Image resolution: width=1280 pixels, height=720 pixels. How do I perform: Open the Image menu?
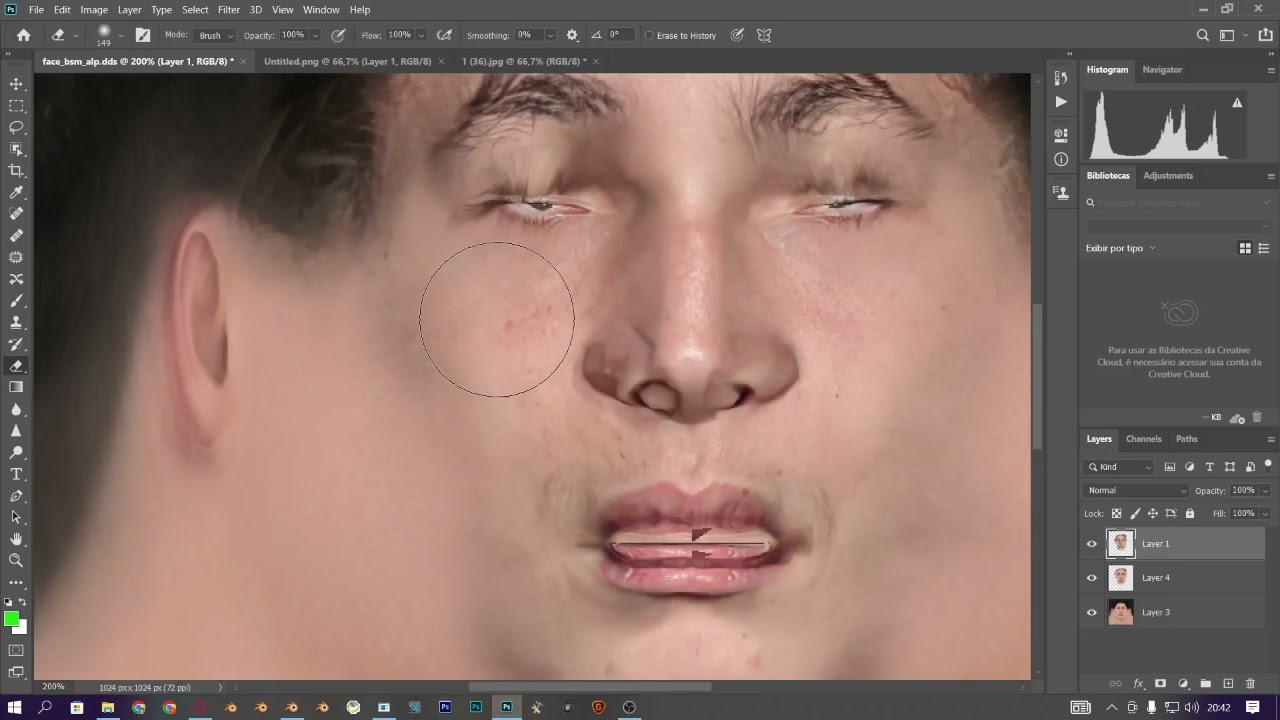tap(94, 9)
